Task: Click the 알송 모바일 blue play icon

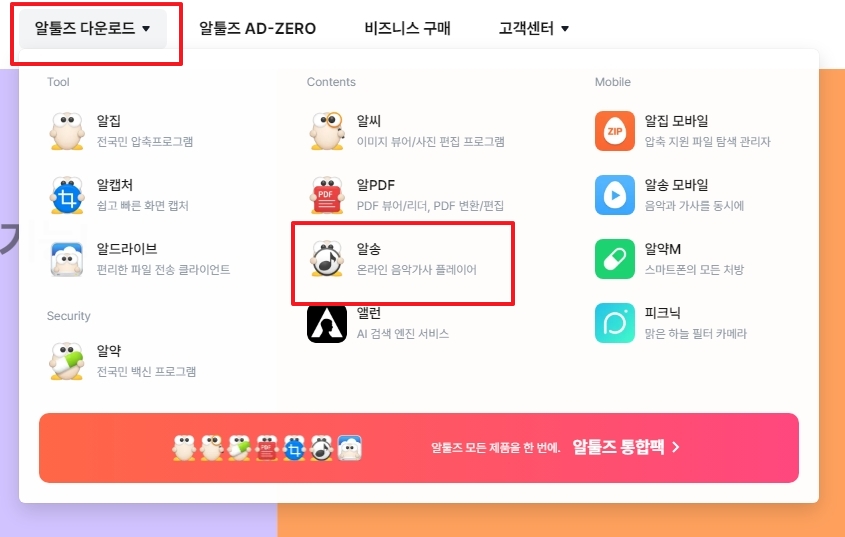Action: tap(615, 195)
